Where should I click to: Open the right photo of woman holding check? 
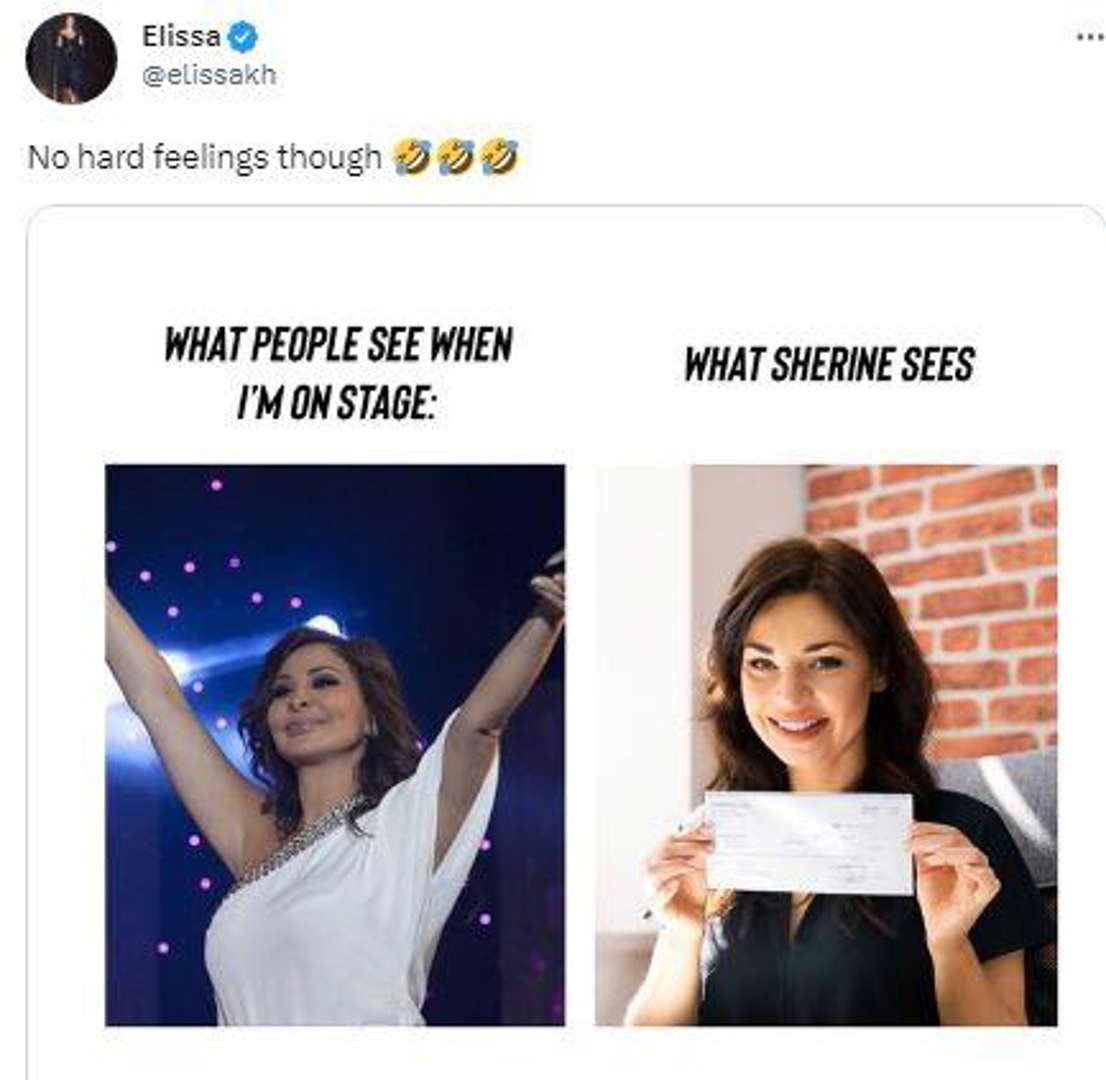(x=825, y=744)
